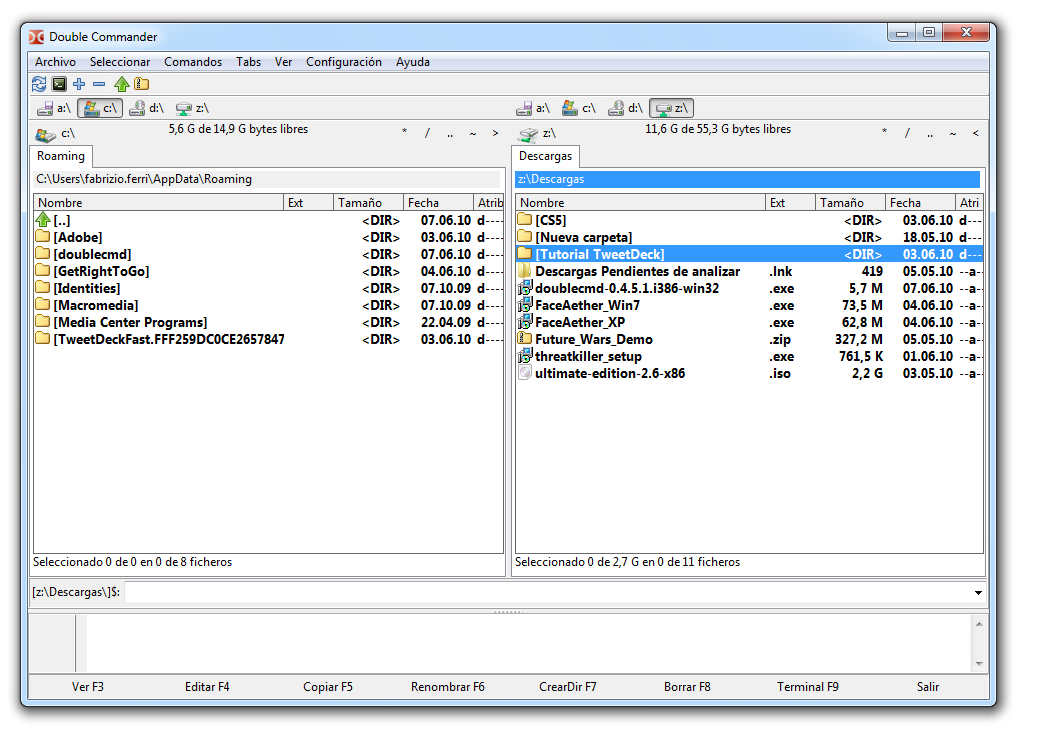The image size is (1049, 754).
Task: Click the green up-arrow toolbar icon
Action: point(121,84)
